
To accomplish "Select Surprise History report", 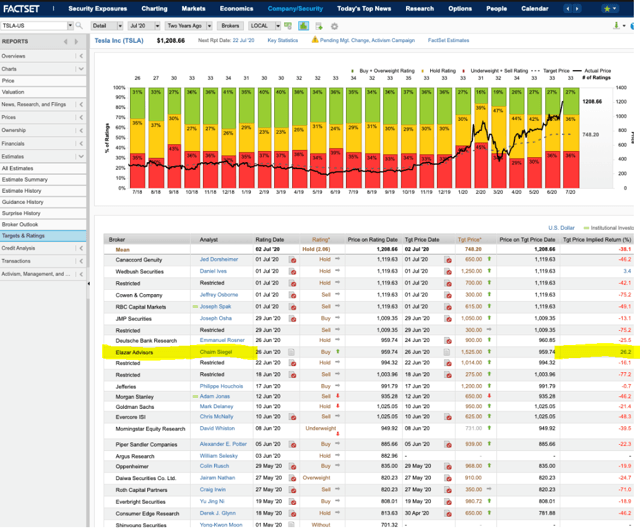I will (x=43, y=213).
